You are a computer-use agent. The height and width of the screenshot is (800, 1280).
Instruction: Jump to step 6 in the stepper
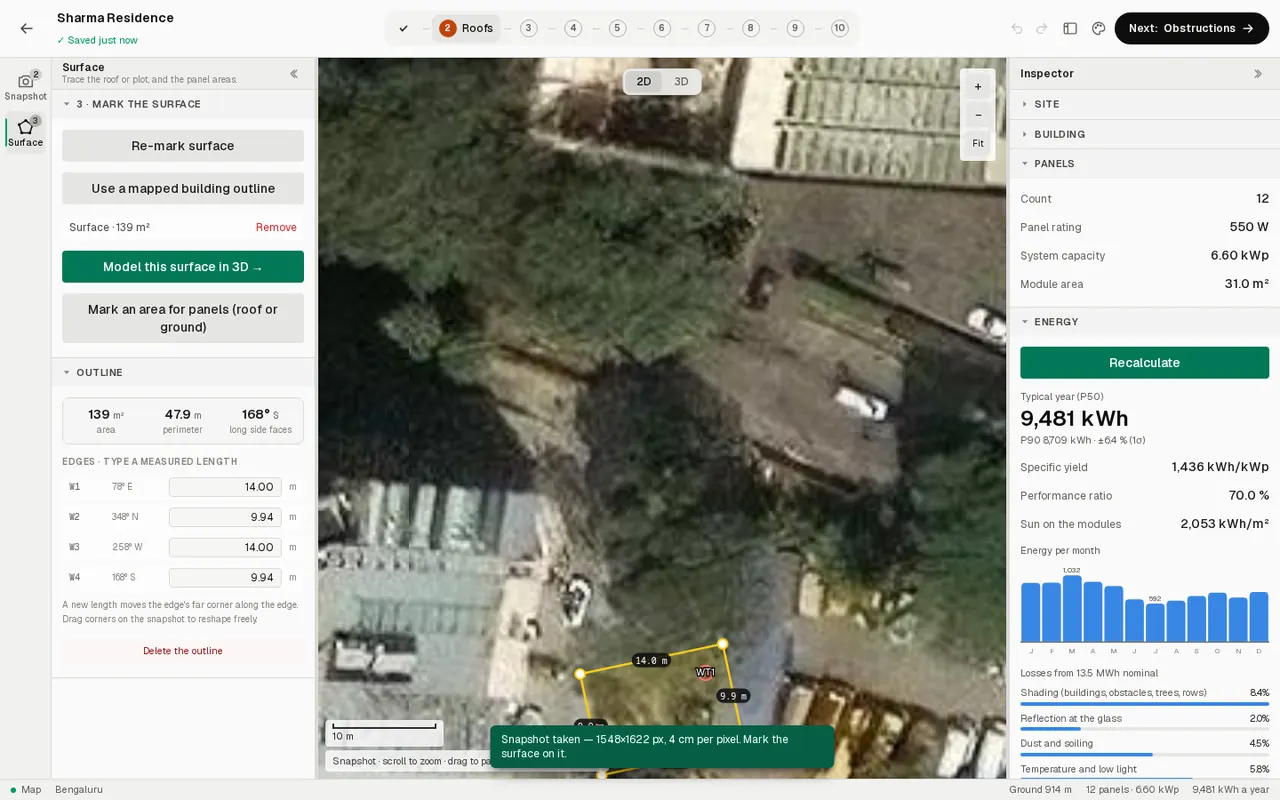pyautogui.click(x=662, y=29)
